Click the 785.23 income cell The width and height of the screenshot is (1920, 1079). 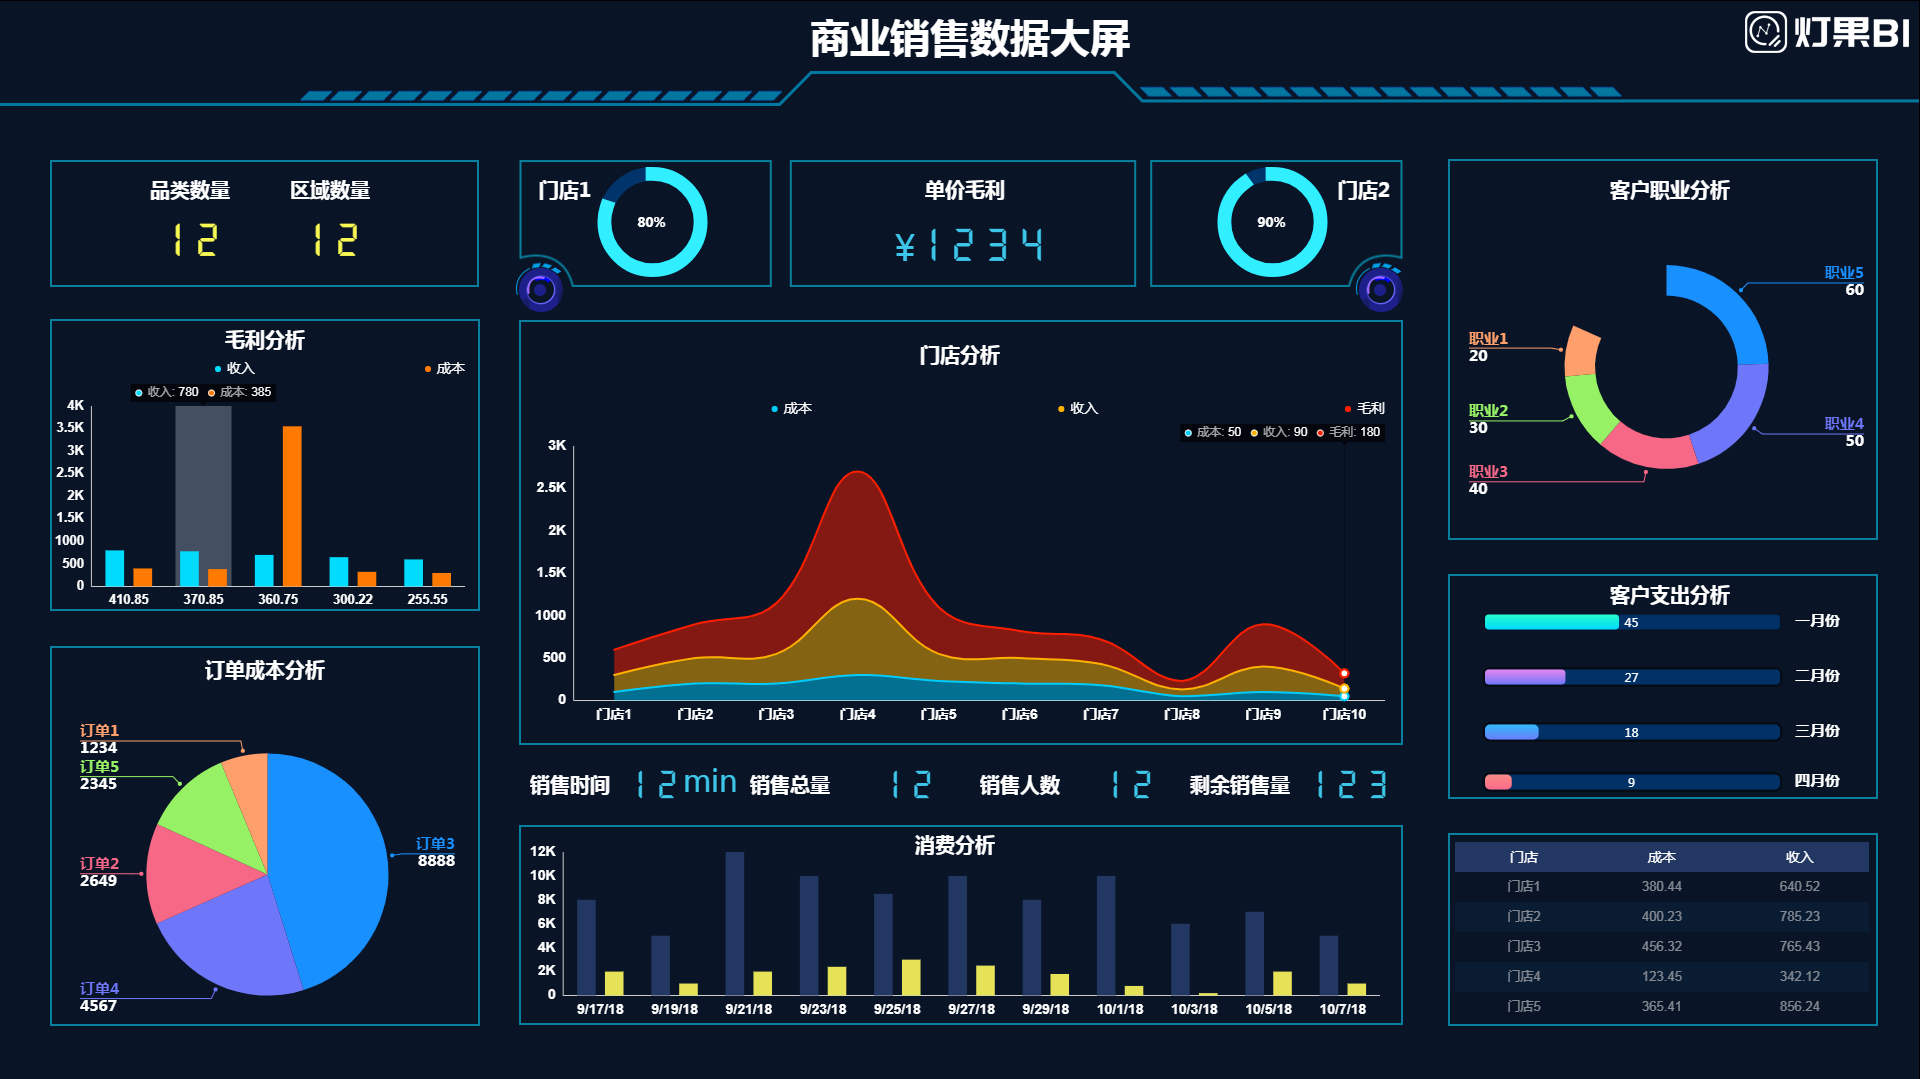[1800, 916]
